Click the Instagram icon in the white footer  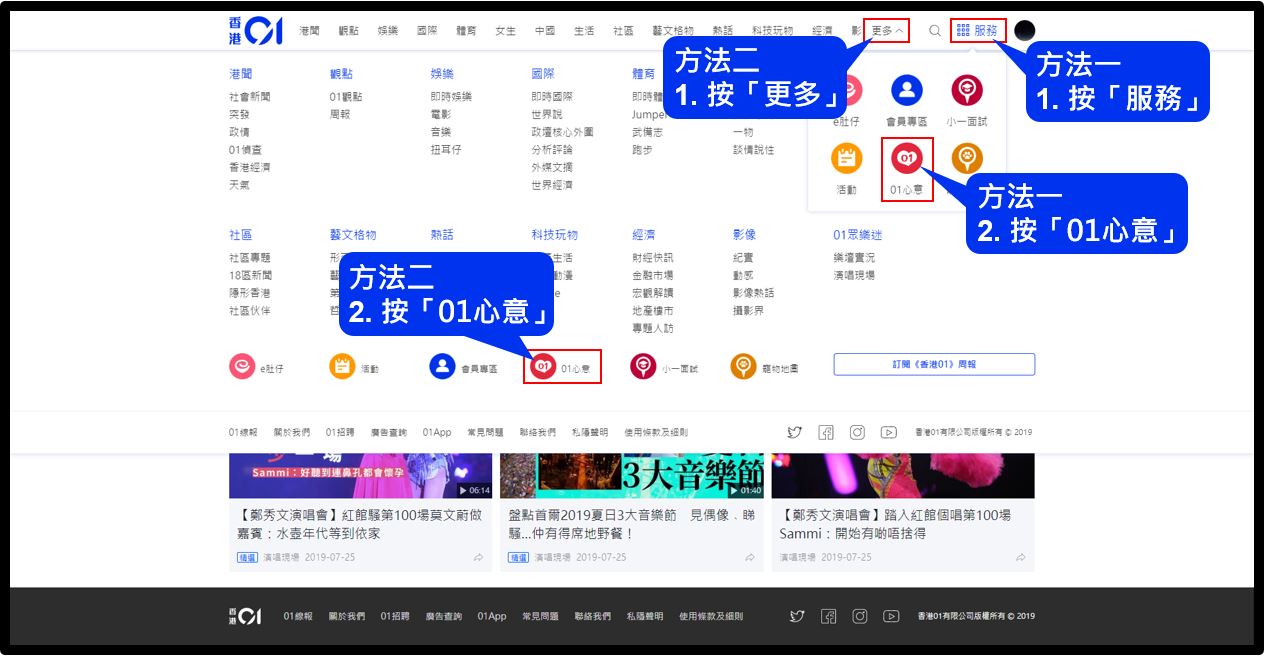coord(857,432)
